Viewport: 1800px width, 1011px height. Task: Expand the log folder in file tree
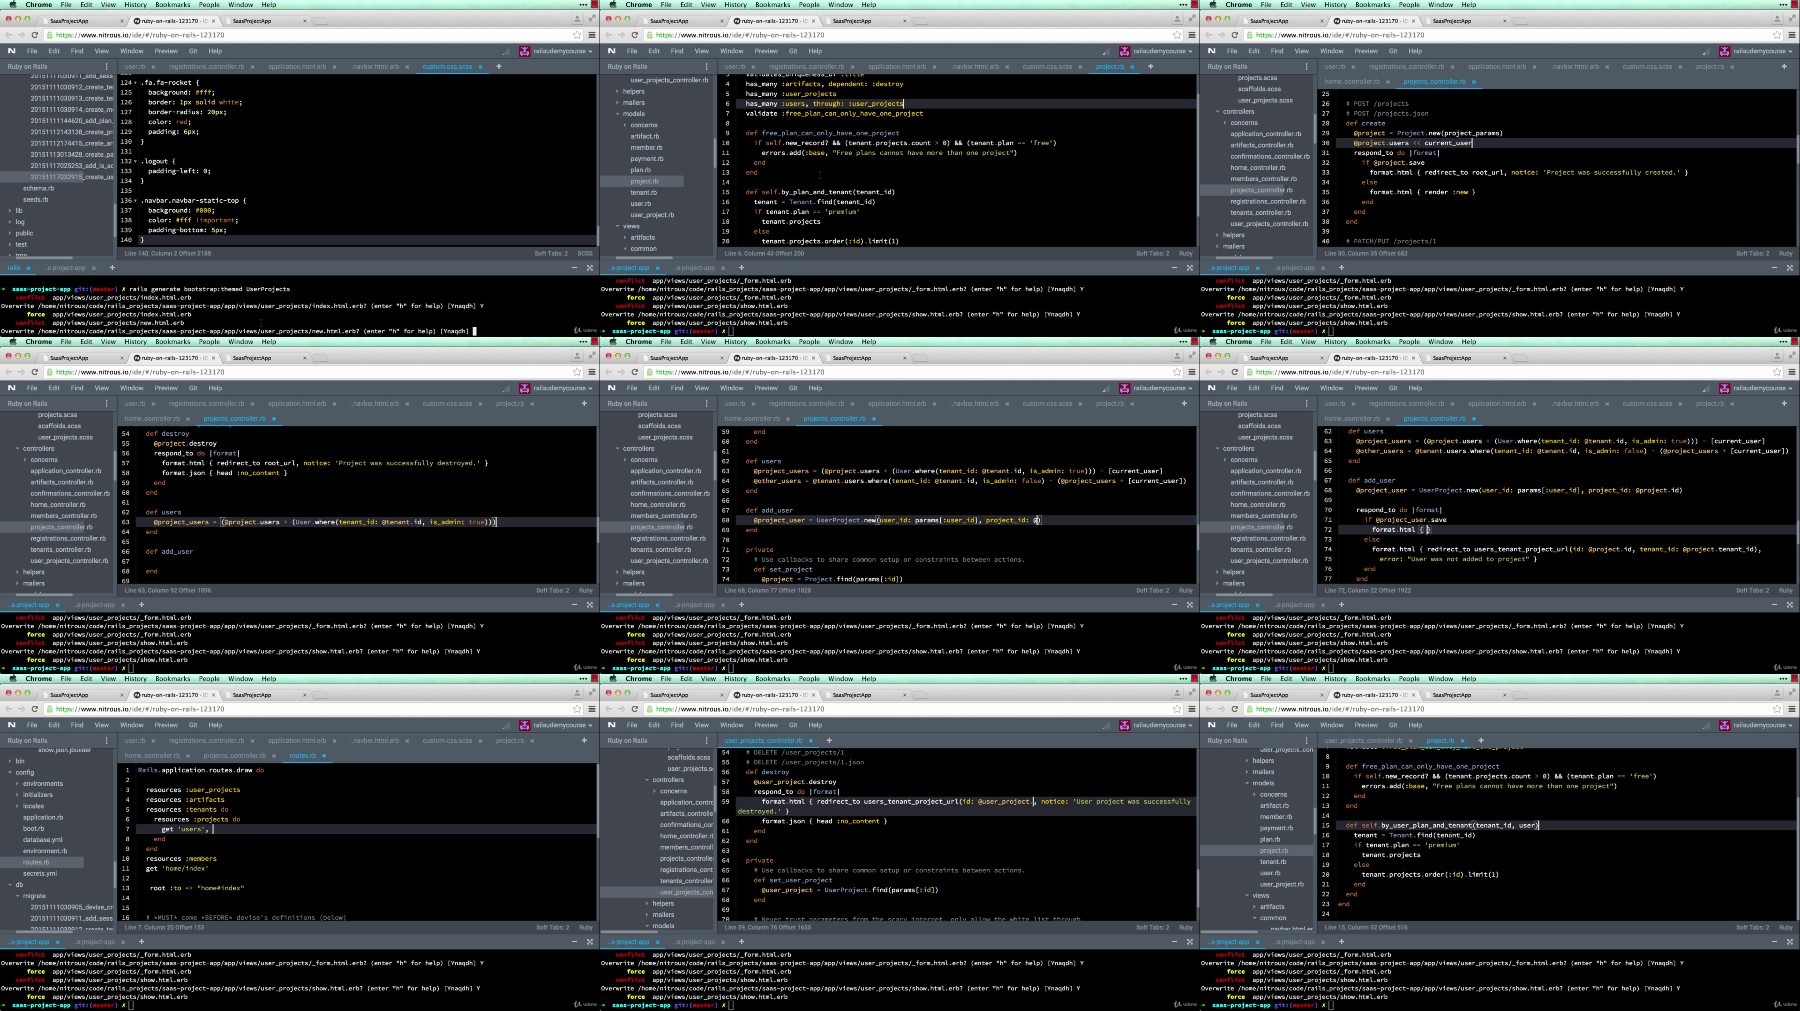(x=11, y=222)
